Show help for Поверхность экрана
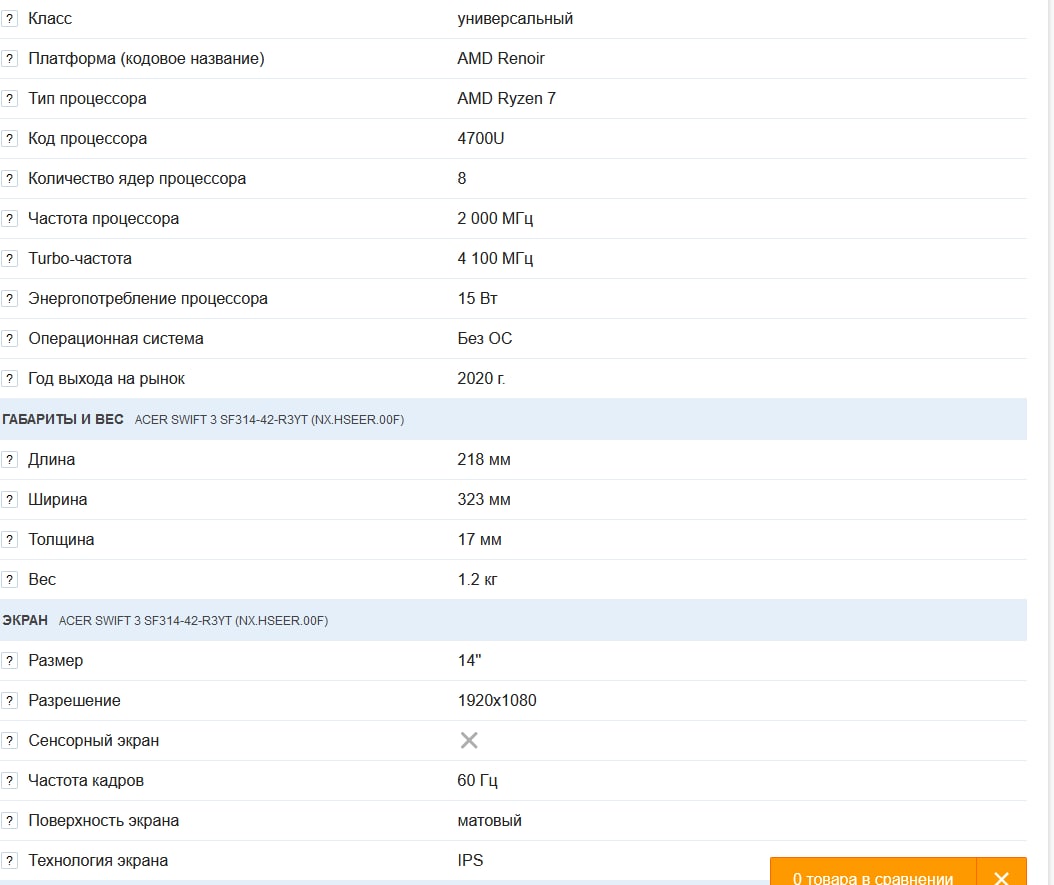 click(9, 820)
